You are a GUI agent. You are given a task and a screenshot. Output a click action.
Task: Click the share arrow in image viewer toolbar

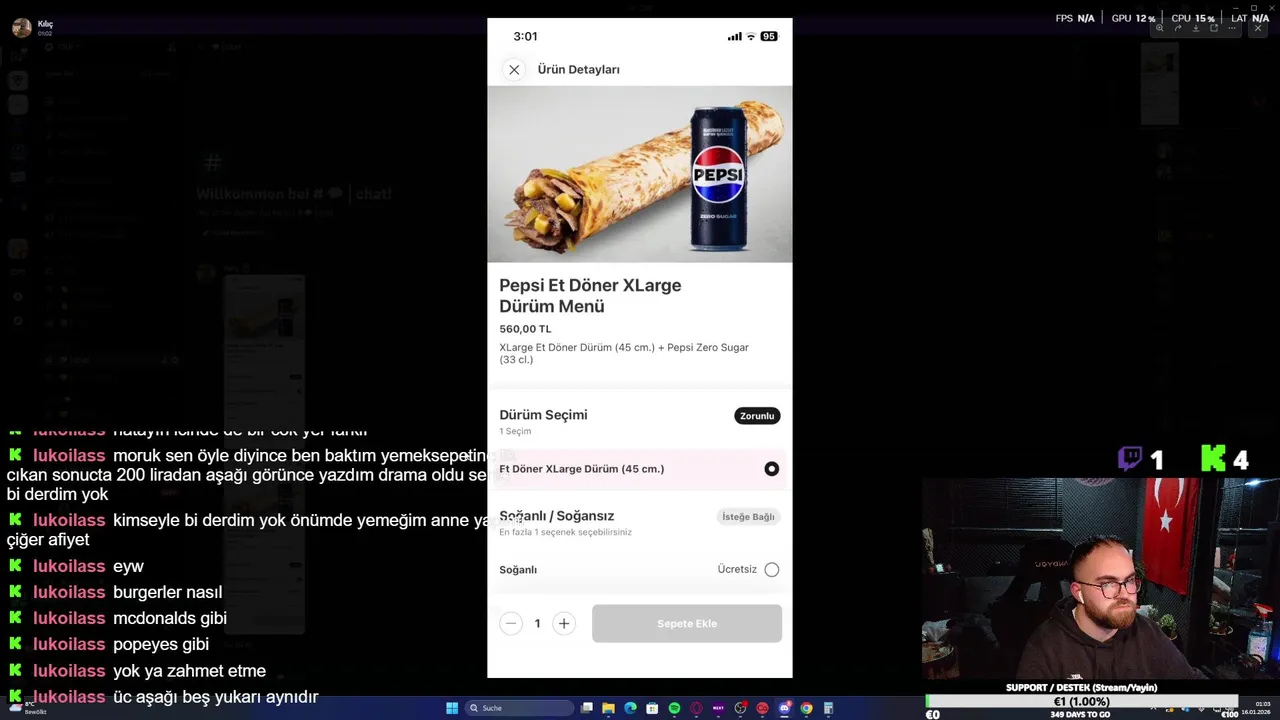pyautogui.click(x=1178, y=28)
